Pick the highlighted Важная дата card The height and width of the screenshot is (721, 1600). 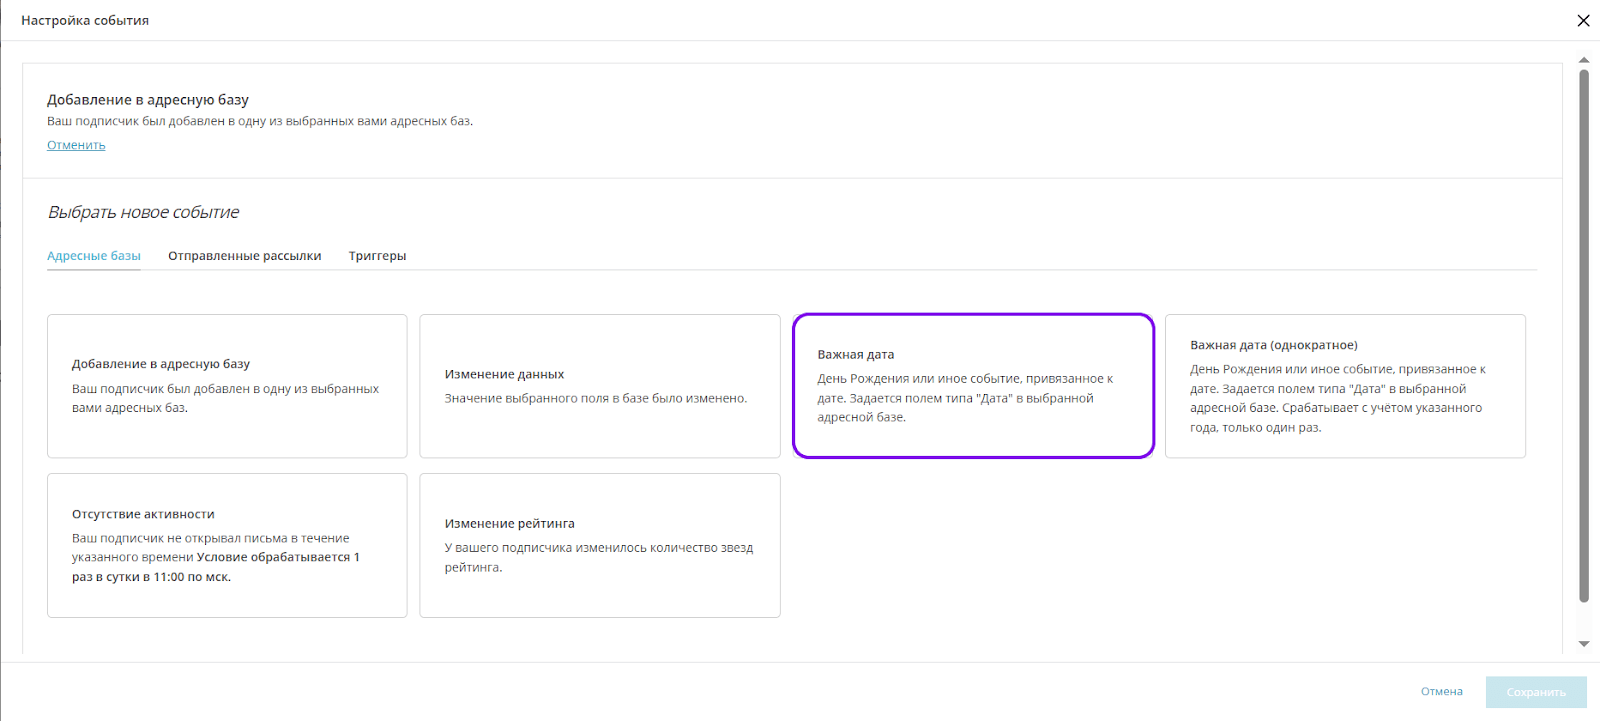(x=973, y=386)
